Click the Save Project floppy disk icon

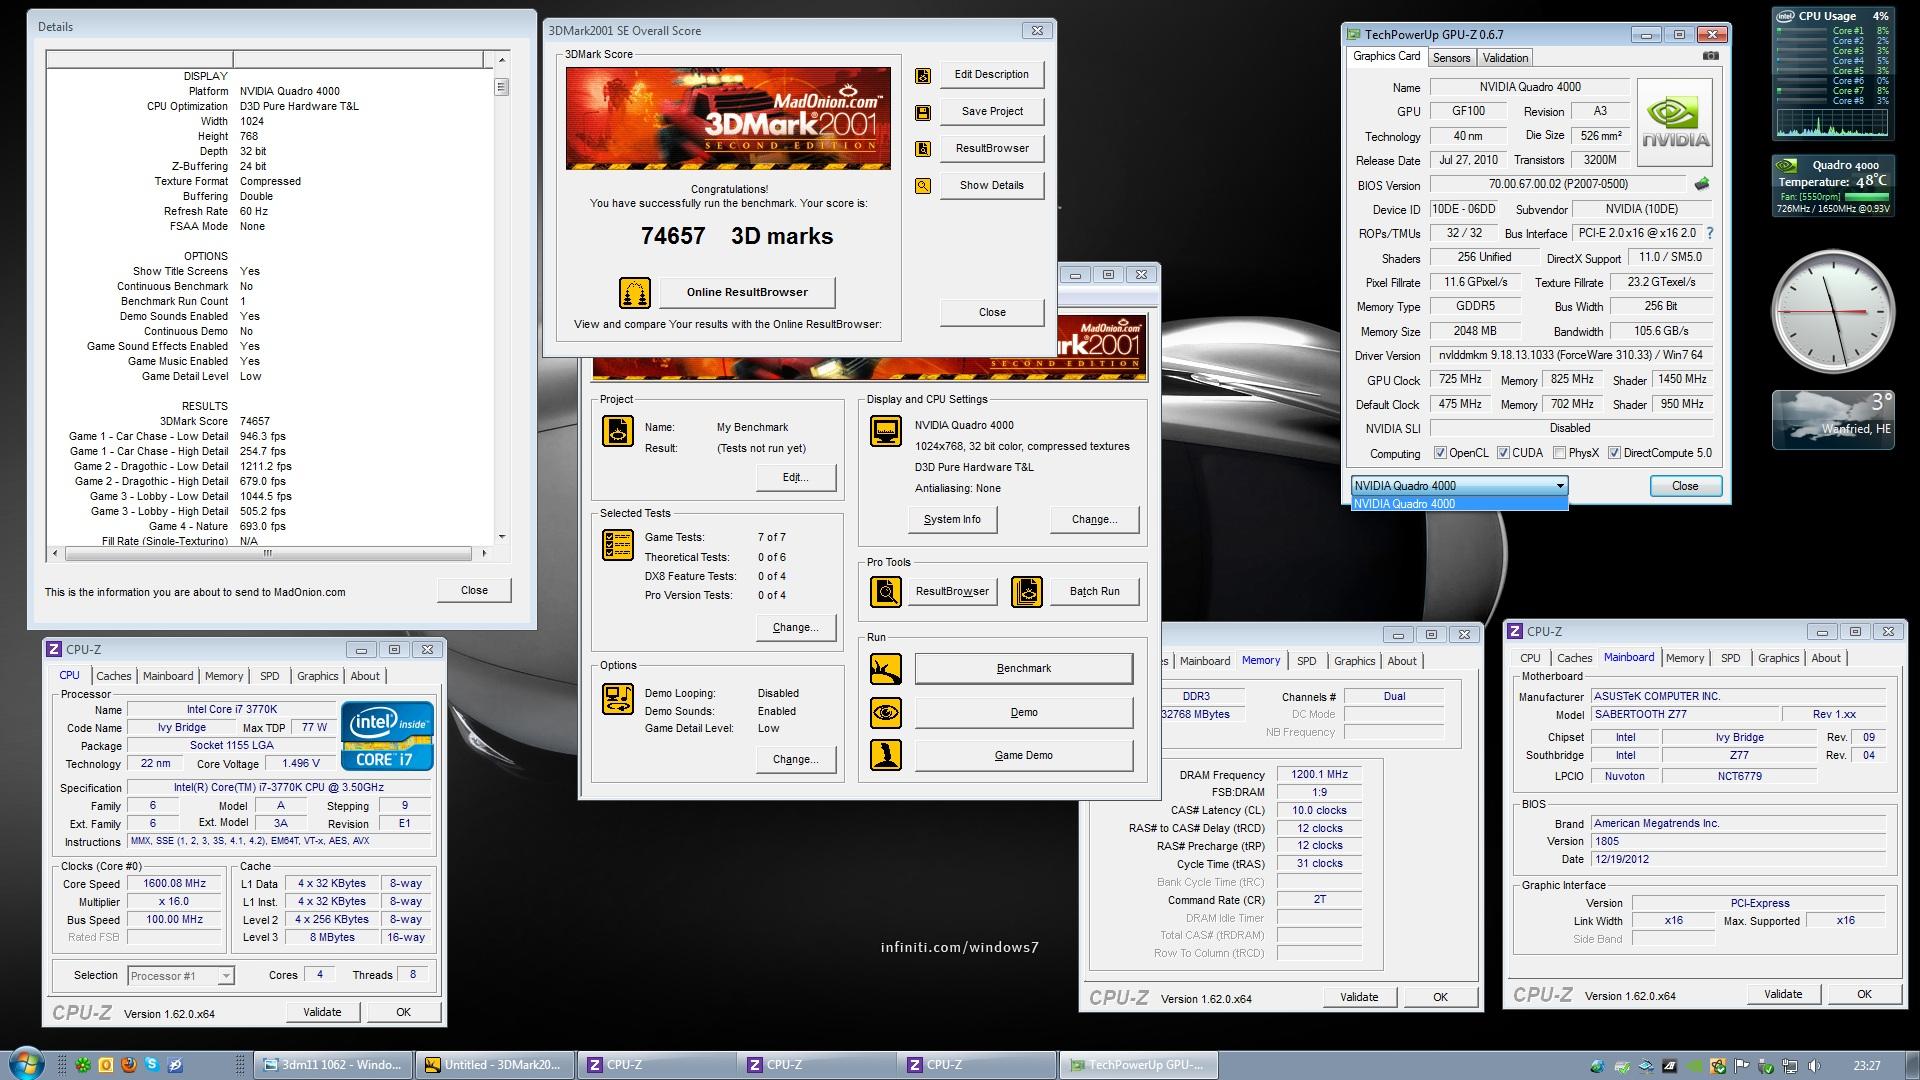click(922, 112)
